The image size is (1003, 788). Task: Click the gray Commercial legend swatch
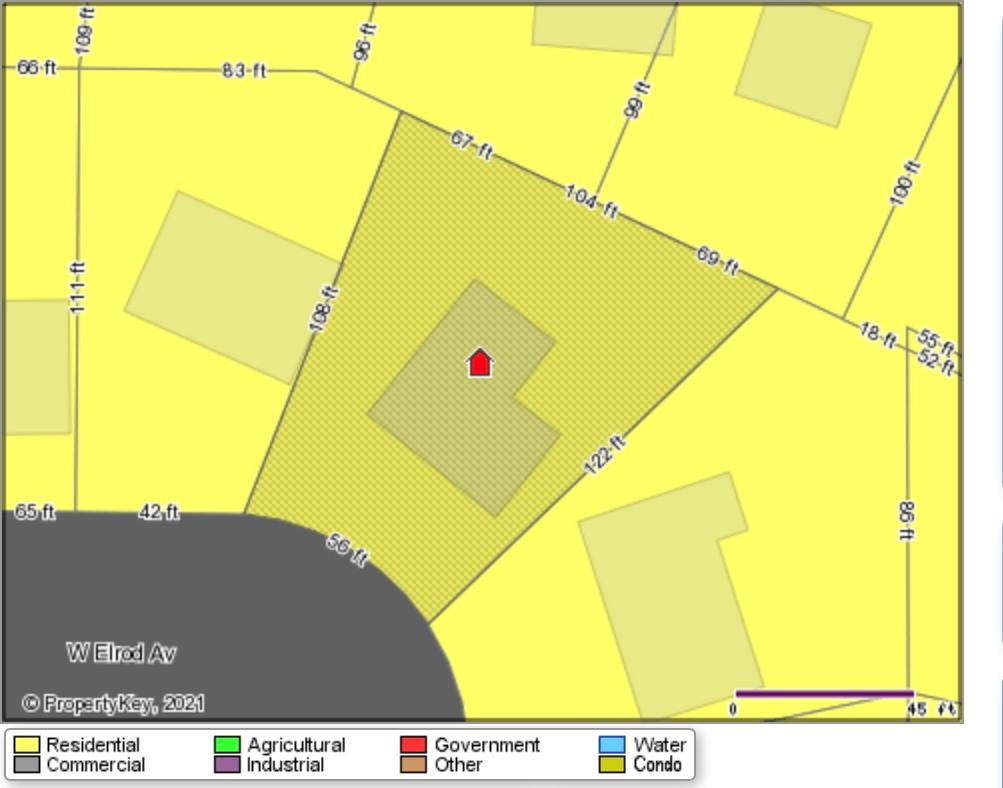tap(27, 765)
